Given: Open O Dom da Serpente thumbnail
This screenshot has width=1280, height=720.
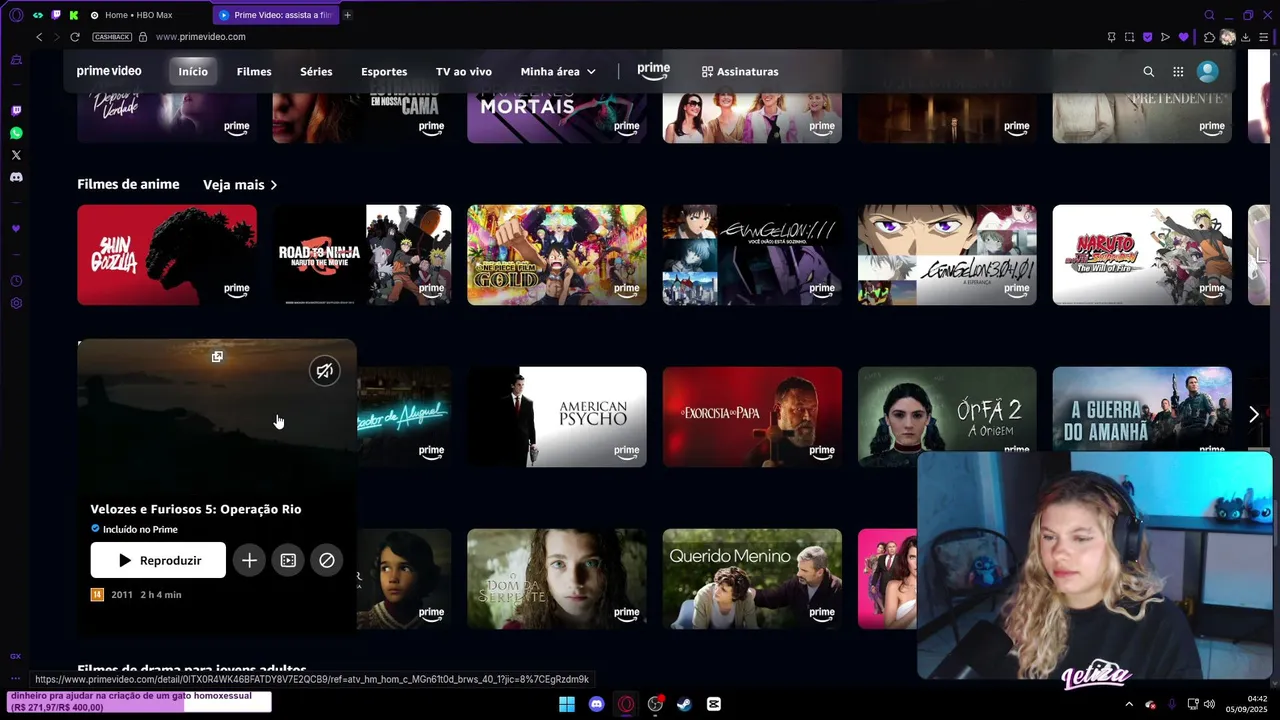Looking at the screenshot, I should 557,579.
